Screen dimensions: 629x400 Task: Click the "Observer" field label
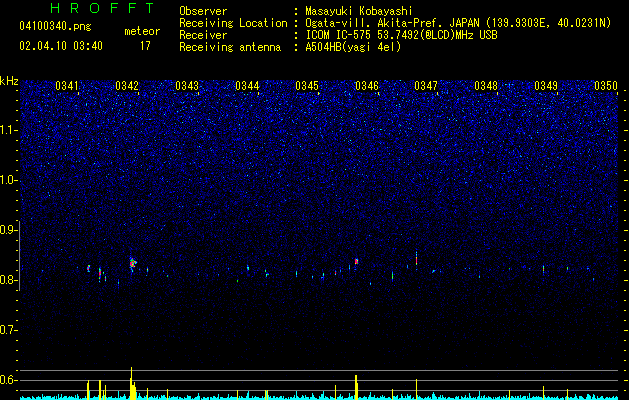click(203, 11)
